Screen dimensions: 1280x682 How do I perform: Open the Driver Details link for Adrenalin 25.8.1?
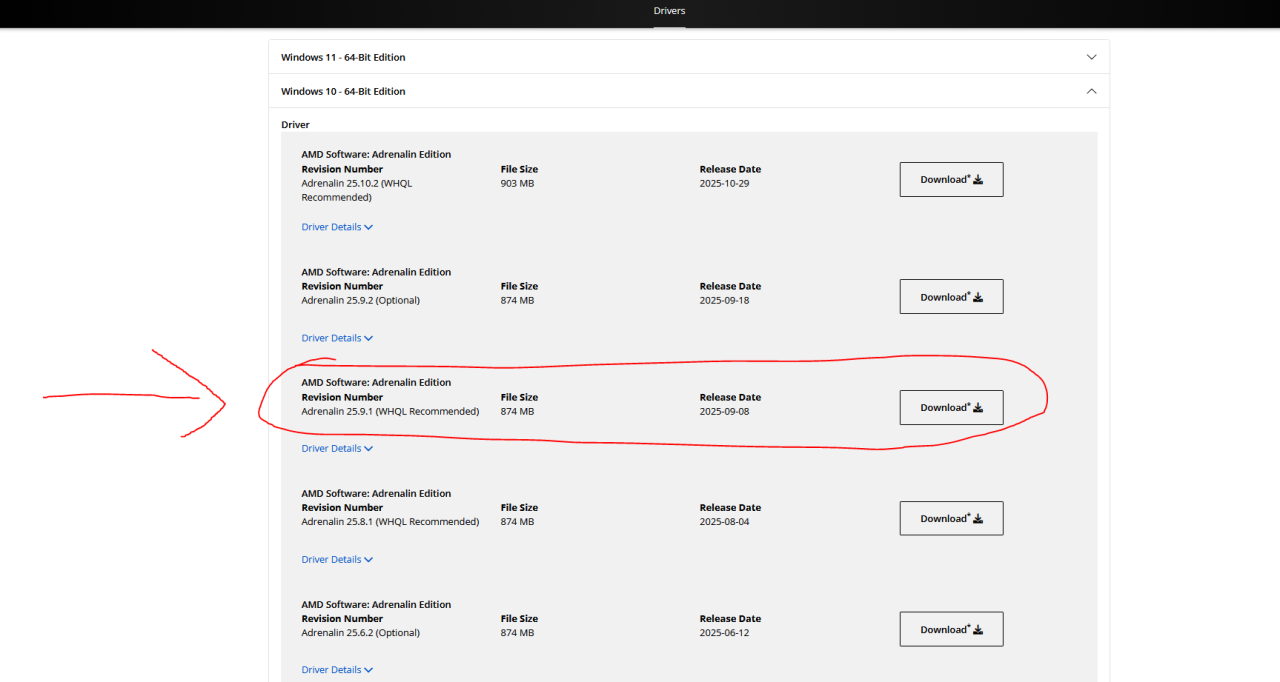(x=331, y=560)
